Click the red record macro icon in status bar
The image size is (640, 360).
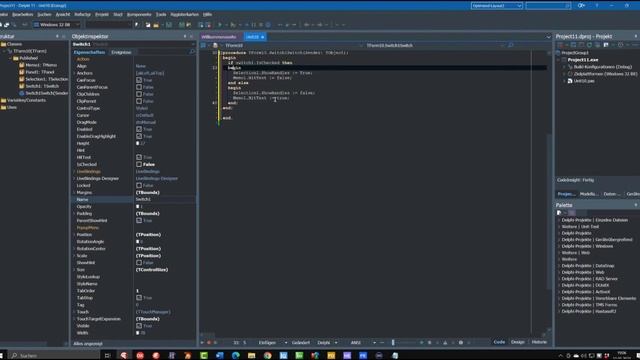pyautogui.click(x=209, y=342)
